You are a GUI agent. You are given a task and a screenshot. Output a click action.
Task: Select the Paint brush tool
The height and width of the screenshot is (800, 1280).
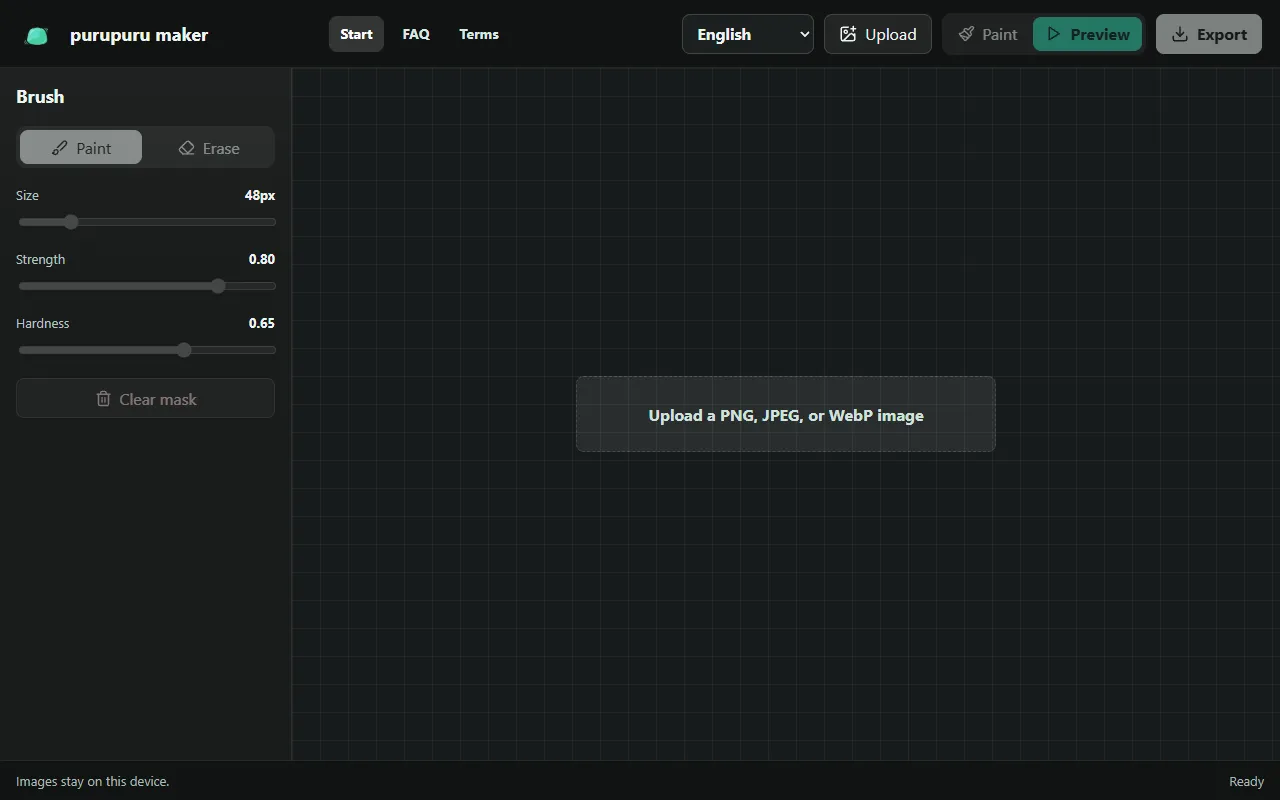tap(81, 147)
